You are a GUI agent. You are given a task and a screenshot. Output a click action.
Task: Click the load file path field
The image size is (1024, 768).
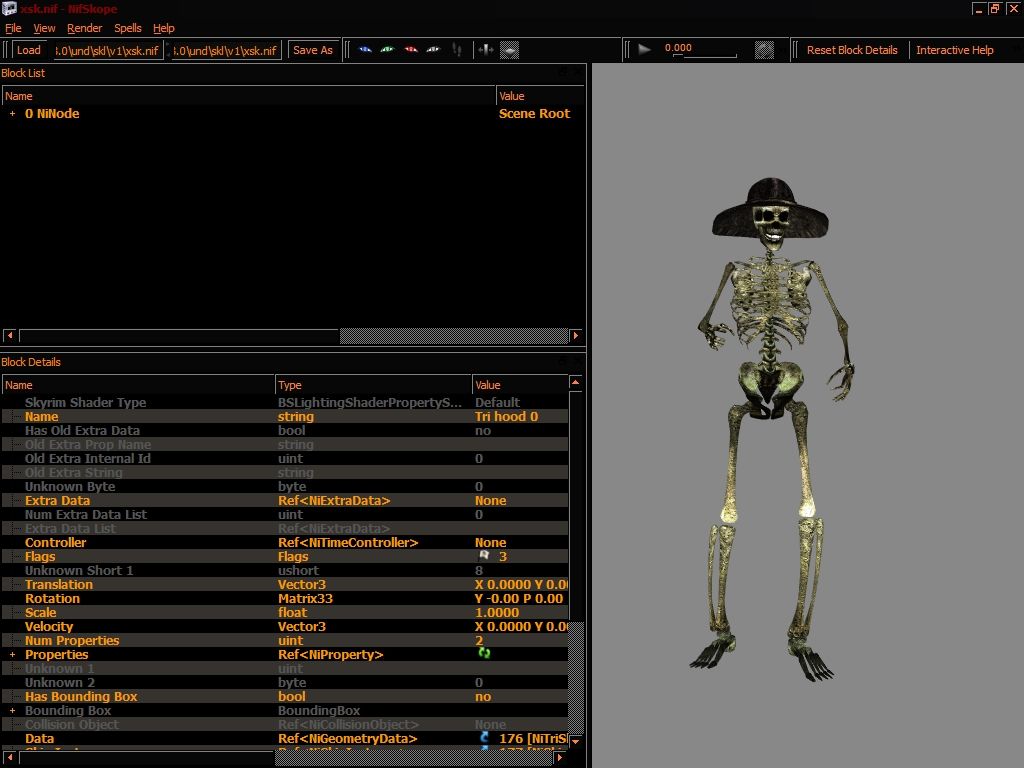click(108, 51)
